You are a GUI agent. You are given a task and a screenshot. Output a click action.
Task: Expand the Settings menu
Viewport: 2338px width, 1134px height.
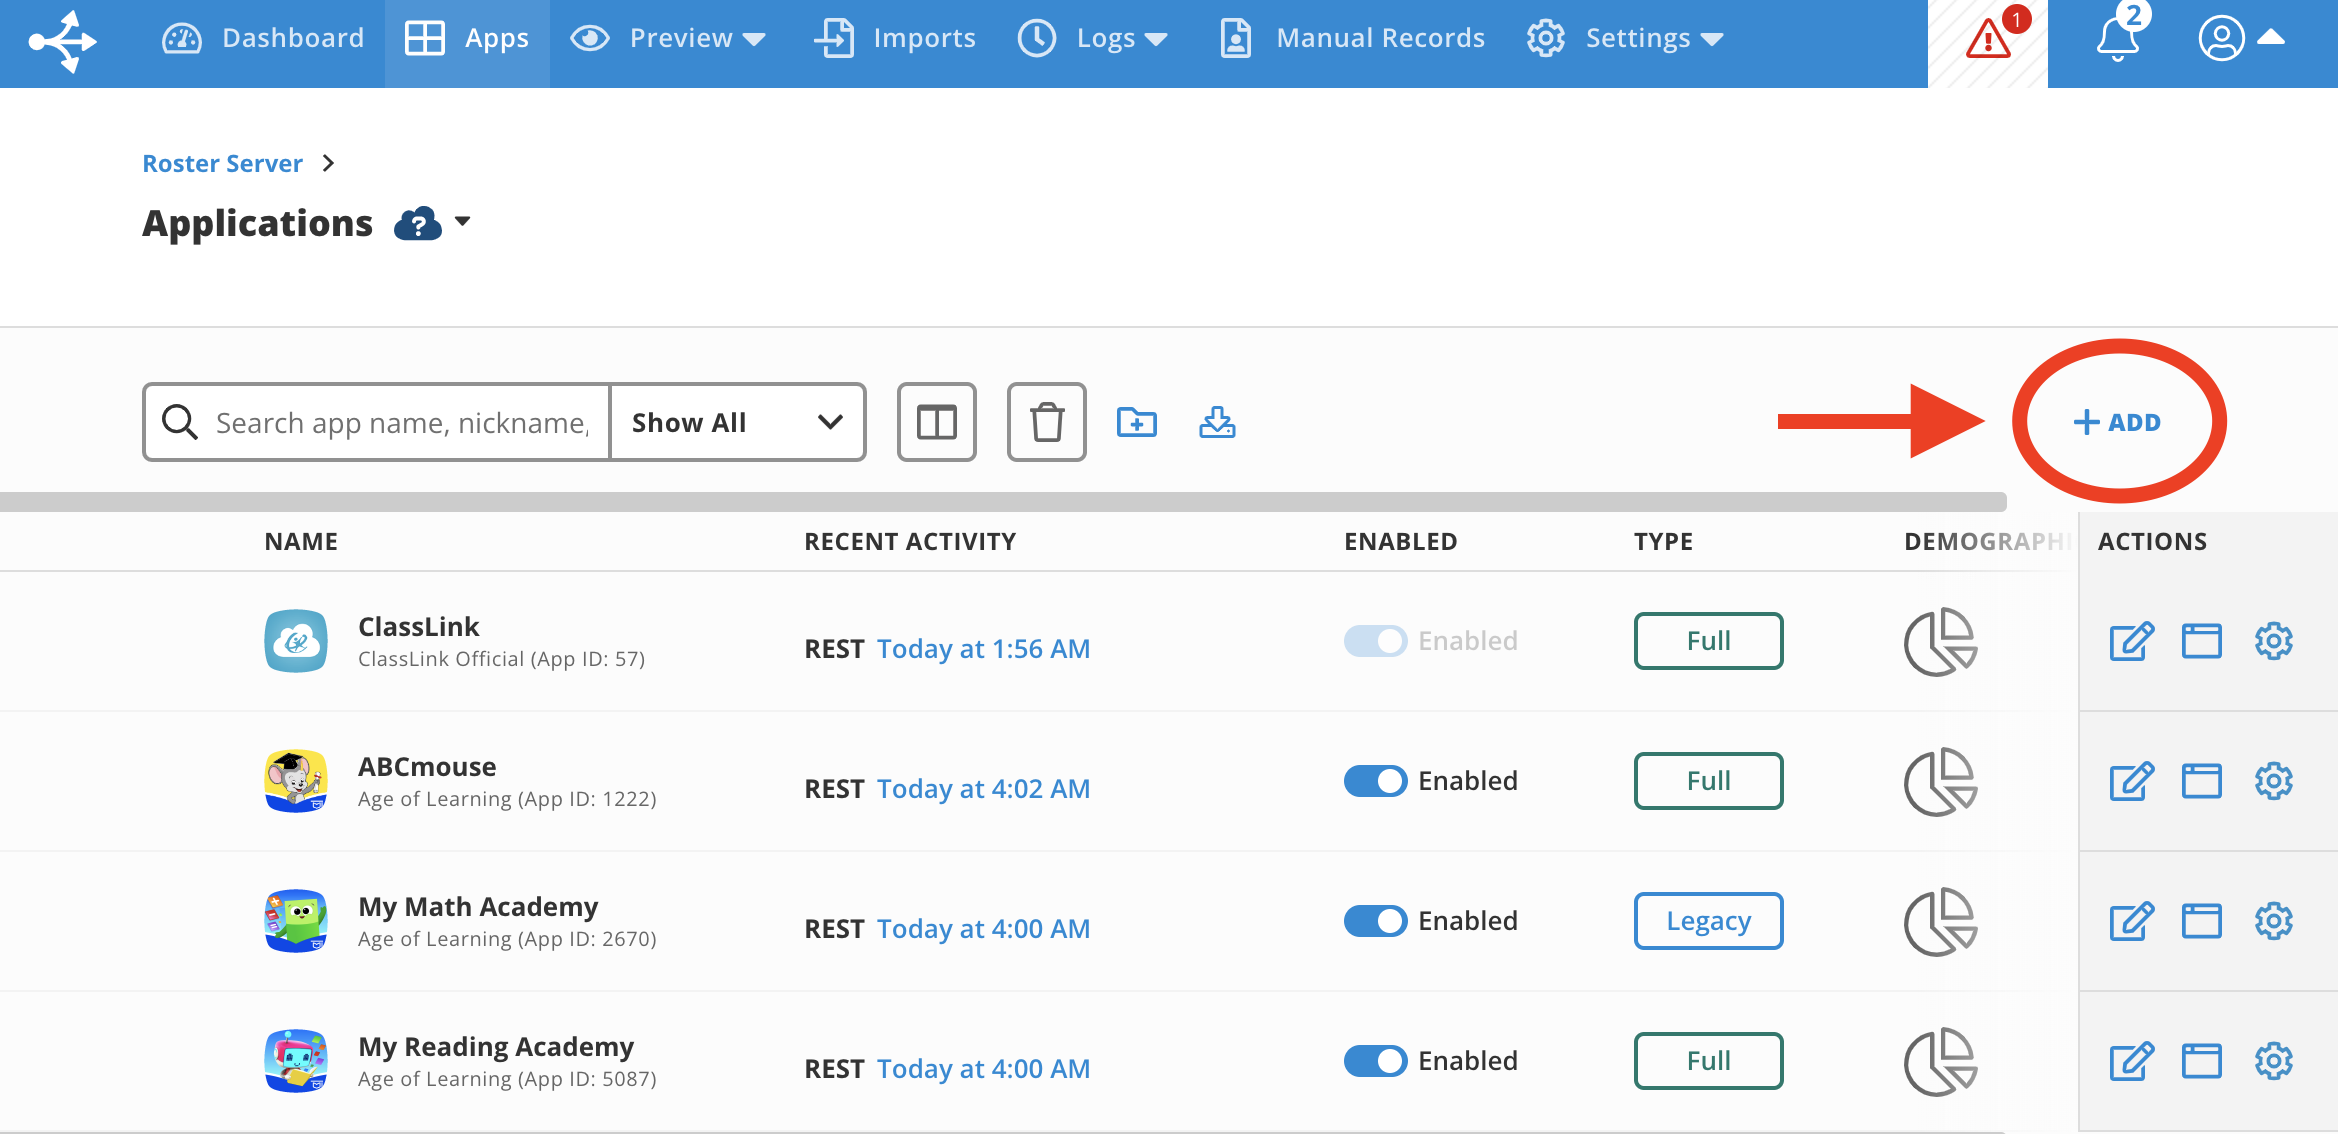pos(1625,38)
